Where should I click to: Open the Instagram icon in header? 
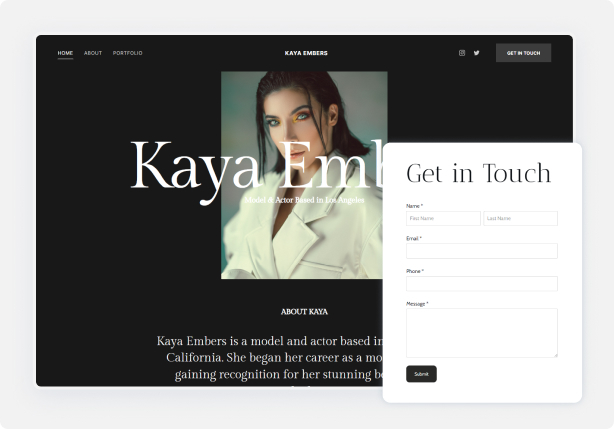(x=462, y=53)
